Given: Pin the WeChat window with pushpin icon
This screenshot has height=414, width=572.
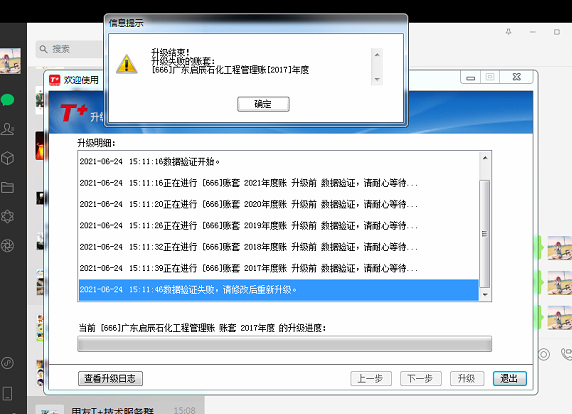Looking at the screenshot, I should coord(509,32).
